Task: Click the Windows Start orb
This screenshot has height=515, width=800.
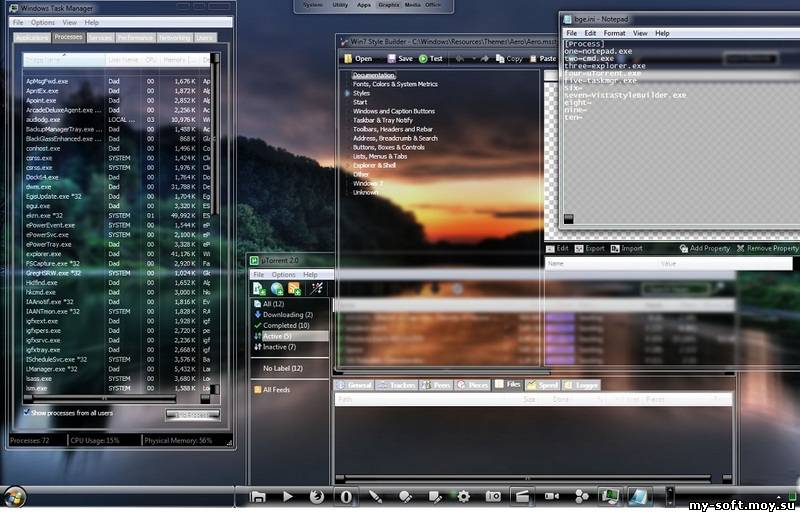Action: coord(15,497)
